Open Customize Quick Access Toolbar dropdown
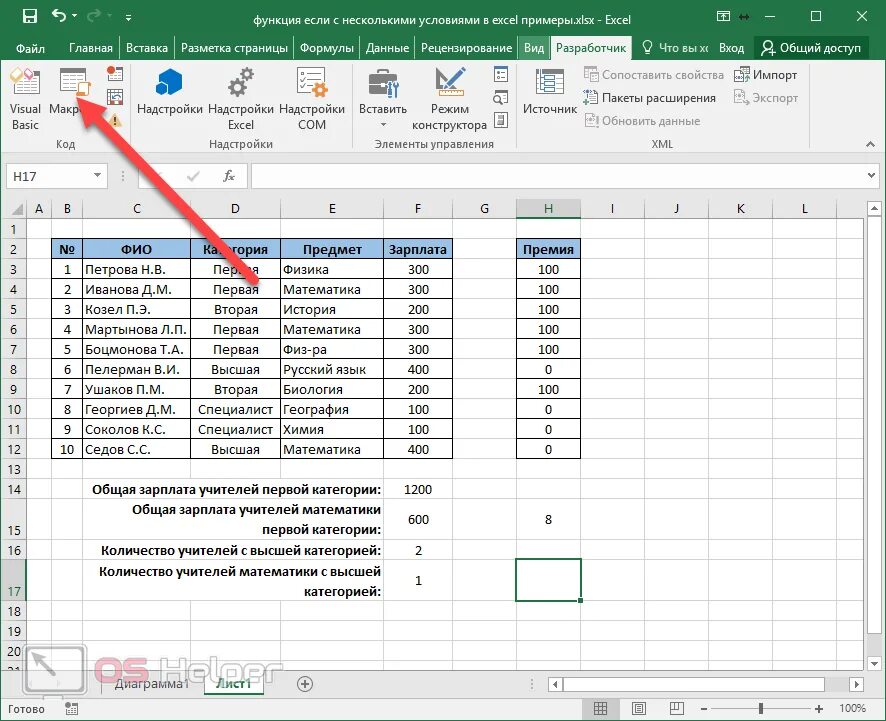The height and width of the screenshot is (721, 886). tap(128, 18)
